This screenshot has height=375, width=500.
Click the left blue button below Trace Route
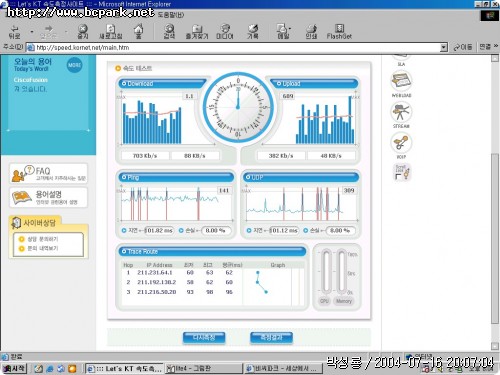click(x=204, y=338)
